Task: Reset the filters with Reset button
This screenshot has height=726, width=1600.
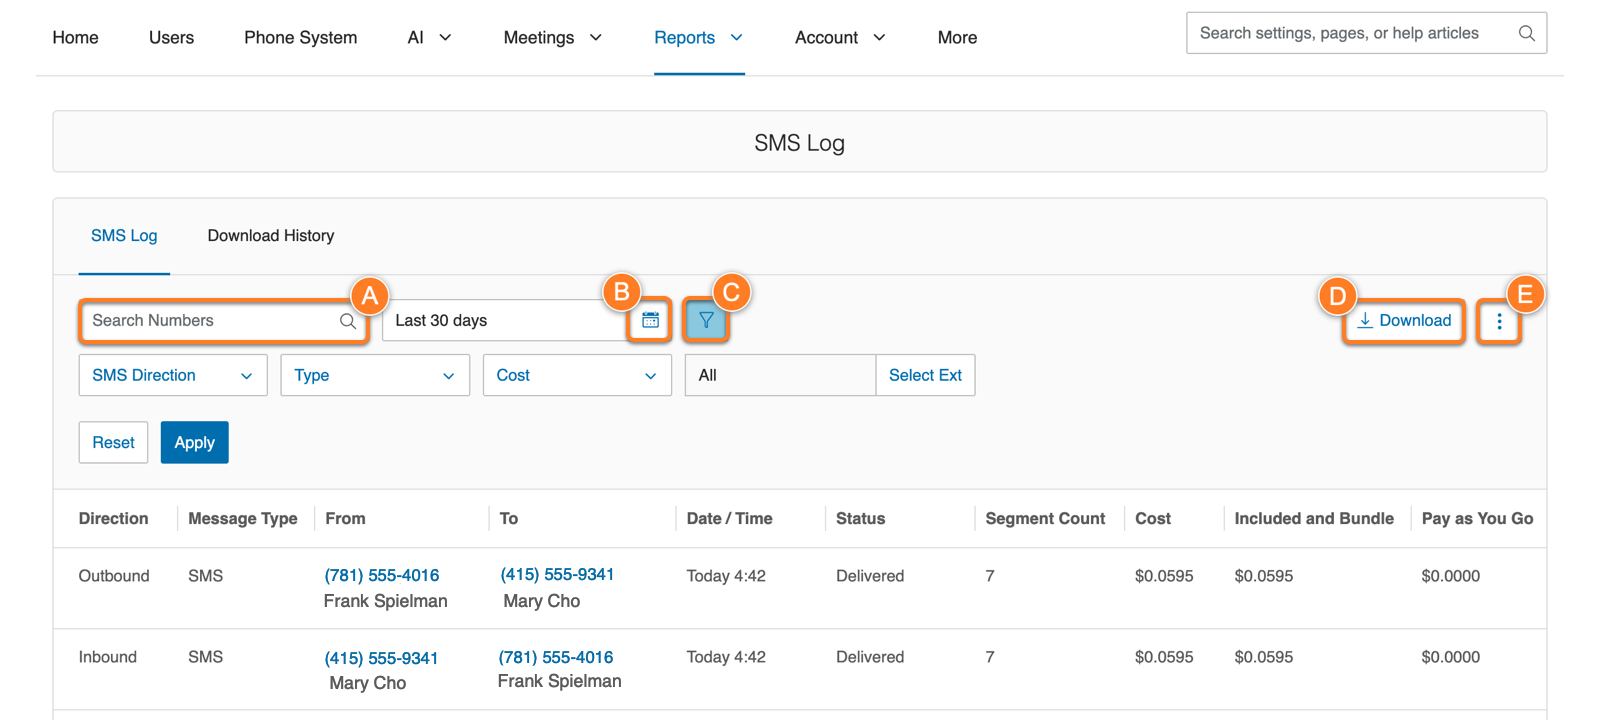Action: click(113, 443)
